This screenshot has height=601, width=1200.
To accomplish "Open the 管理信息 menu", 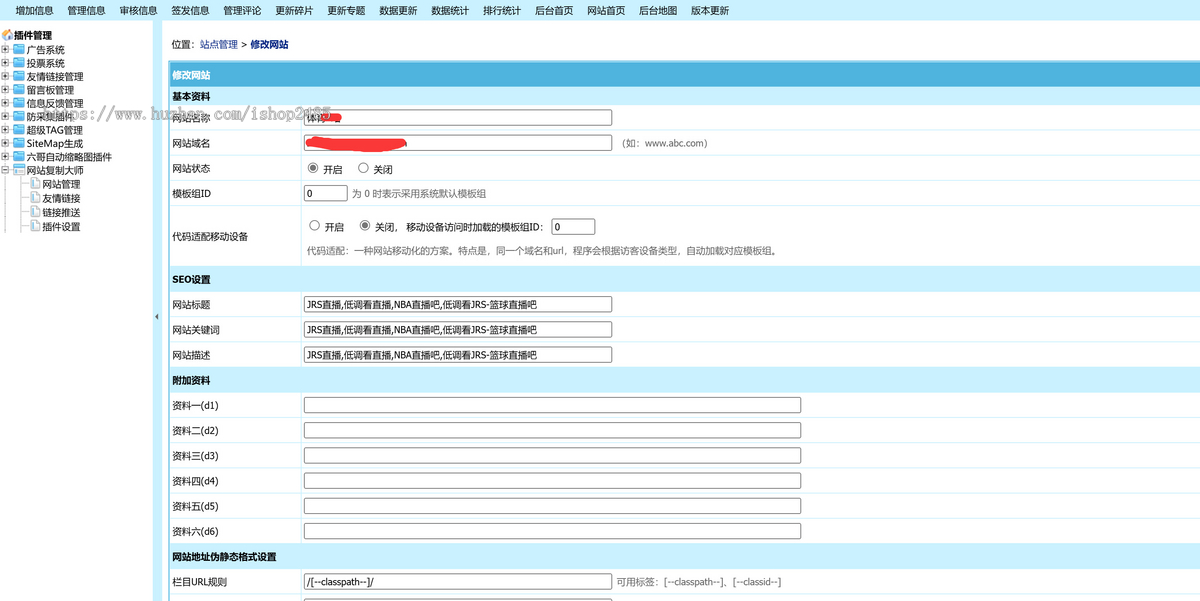I will [x=86, y=11].
